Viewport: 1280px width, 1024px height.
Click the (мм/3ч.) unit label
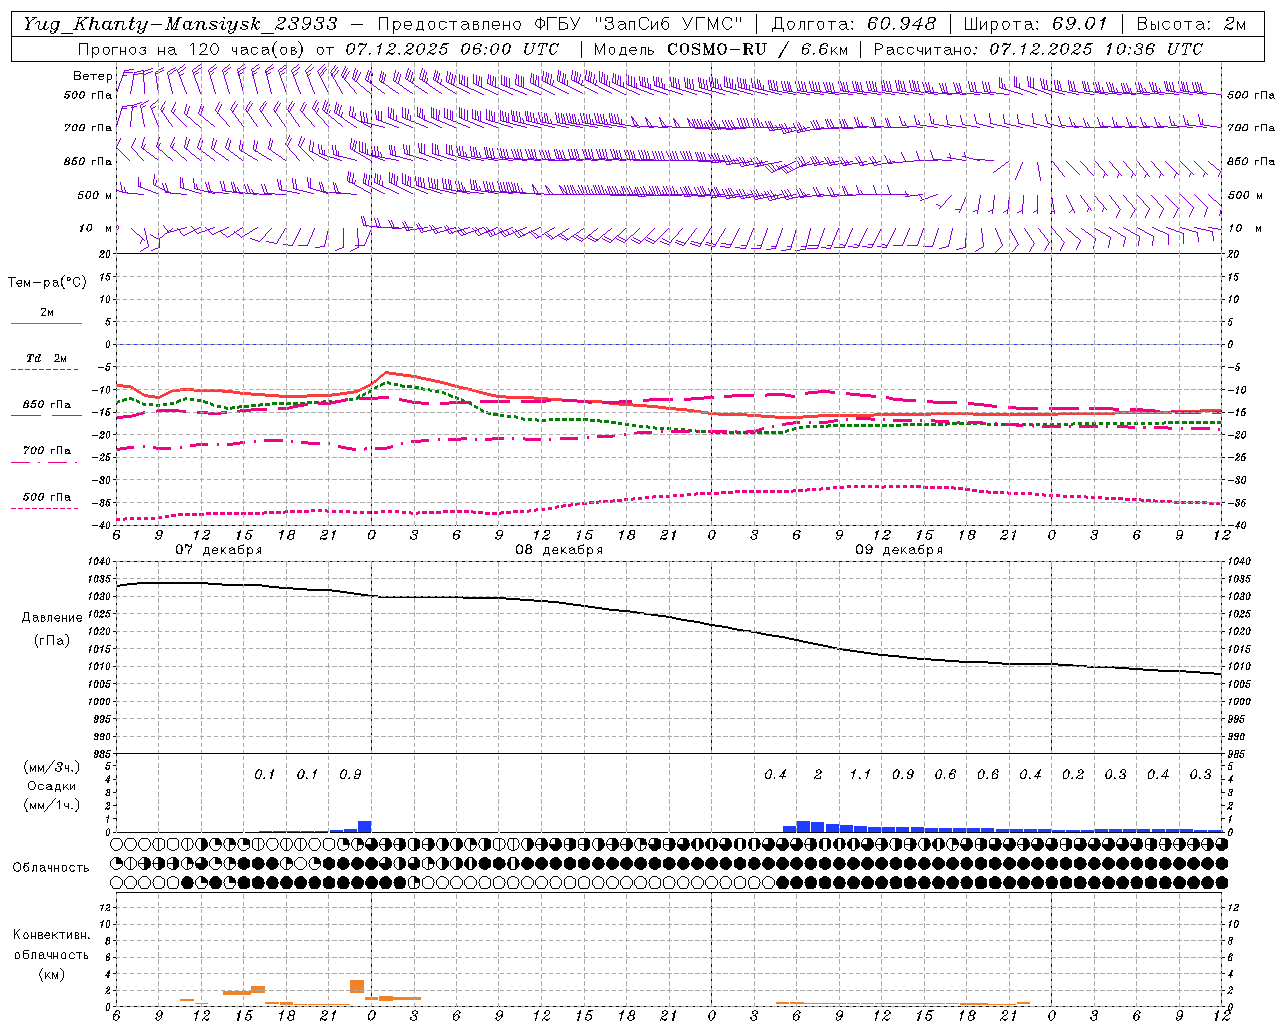[x=52, y=767]
